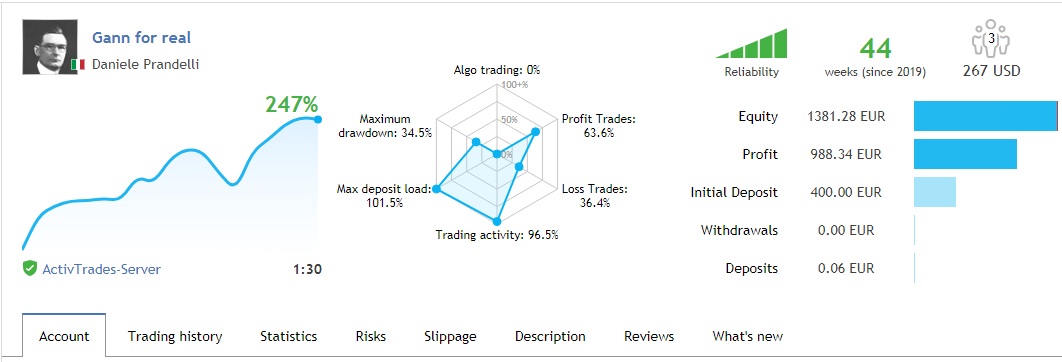Select the Description tab
1062x362 pixels.
(550, 336)
